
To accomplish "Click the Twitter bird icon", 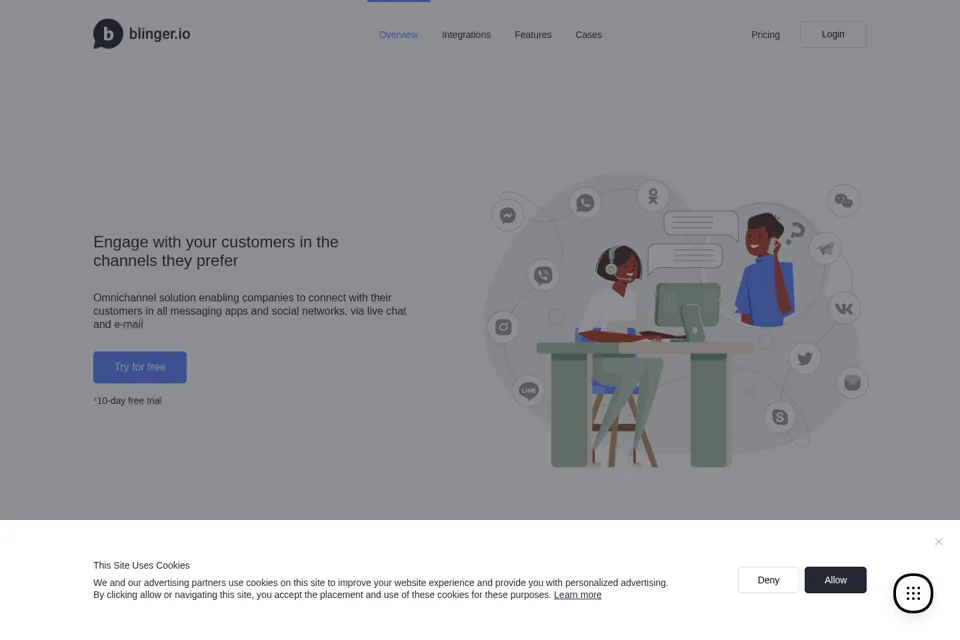I will (804, 358).
